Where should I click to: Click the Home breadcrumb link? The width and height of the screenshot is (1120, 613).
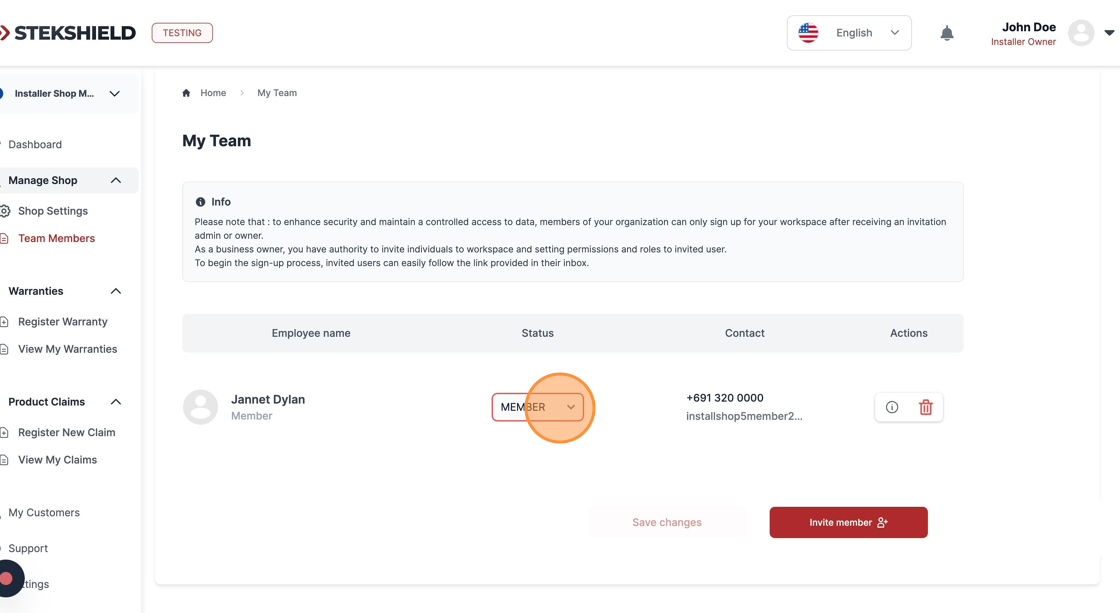[x=213, y=93]
